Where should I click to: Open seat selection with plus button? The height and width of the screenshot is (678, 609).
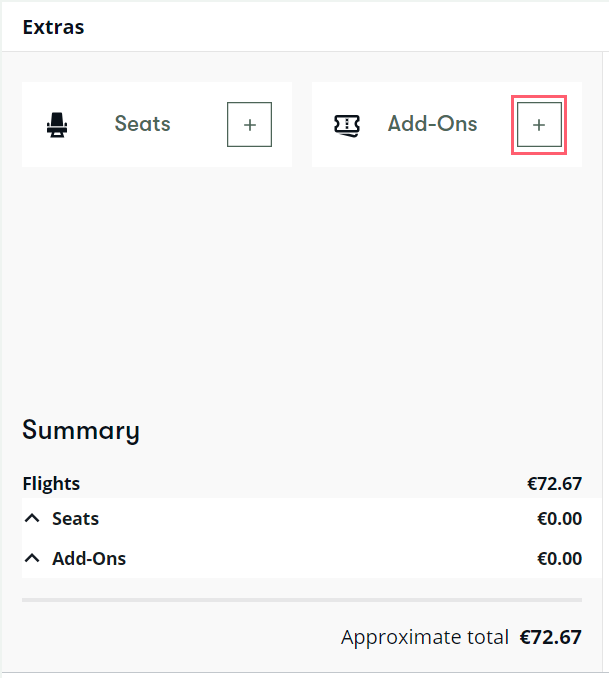click(x=250, y=125)
